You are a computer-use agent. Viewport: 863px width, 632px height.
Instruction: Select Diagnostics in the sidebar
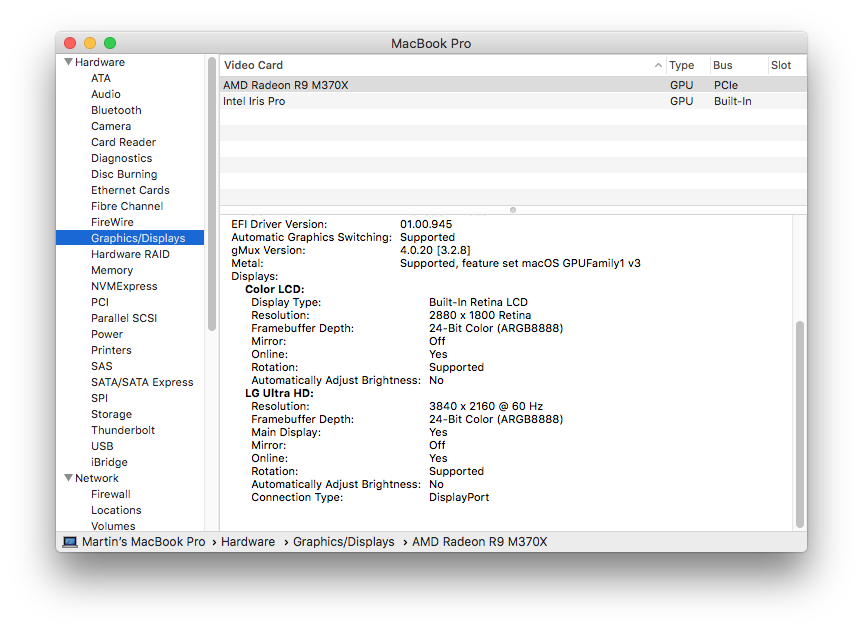pyautogui.click(x=121, y=158)
